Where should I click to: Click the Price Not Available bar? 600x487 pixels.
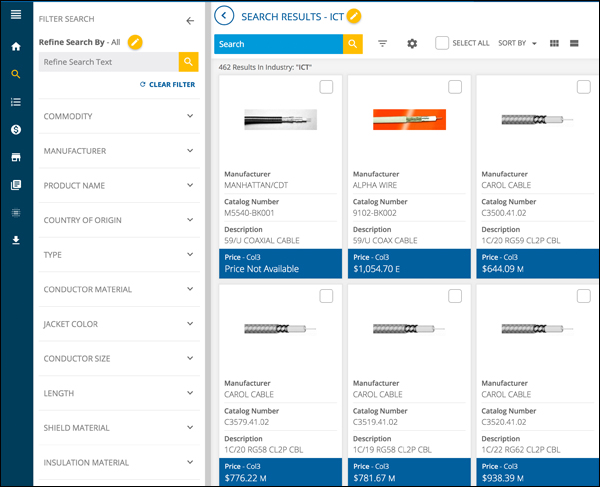pos(280,264)
